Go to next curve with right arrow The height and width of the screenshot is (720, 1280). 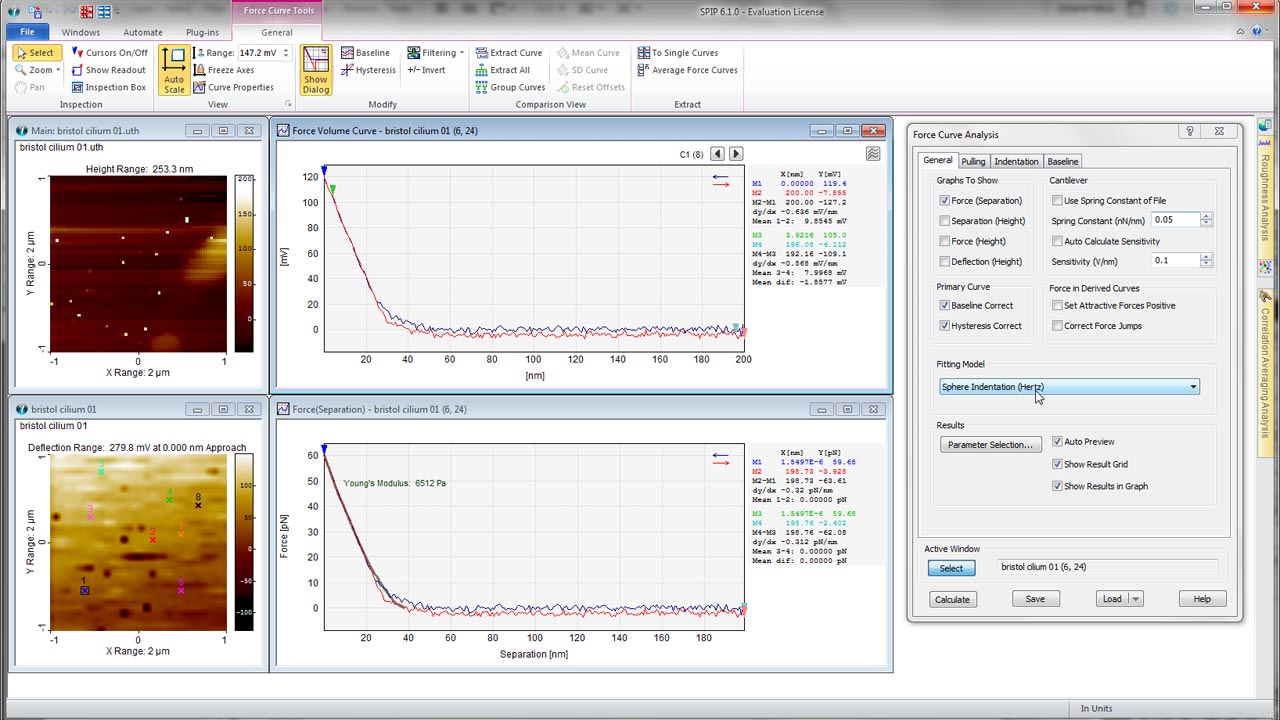tap(736, 154)
